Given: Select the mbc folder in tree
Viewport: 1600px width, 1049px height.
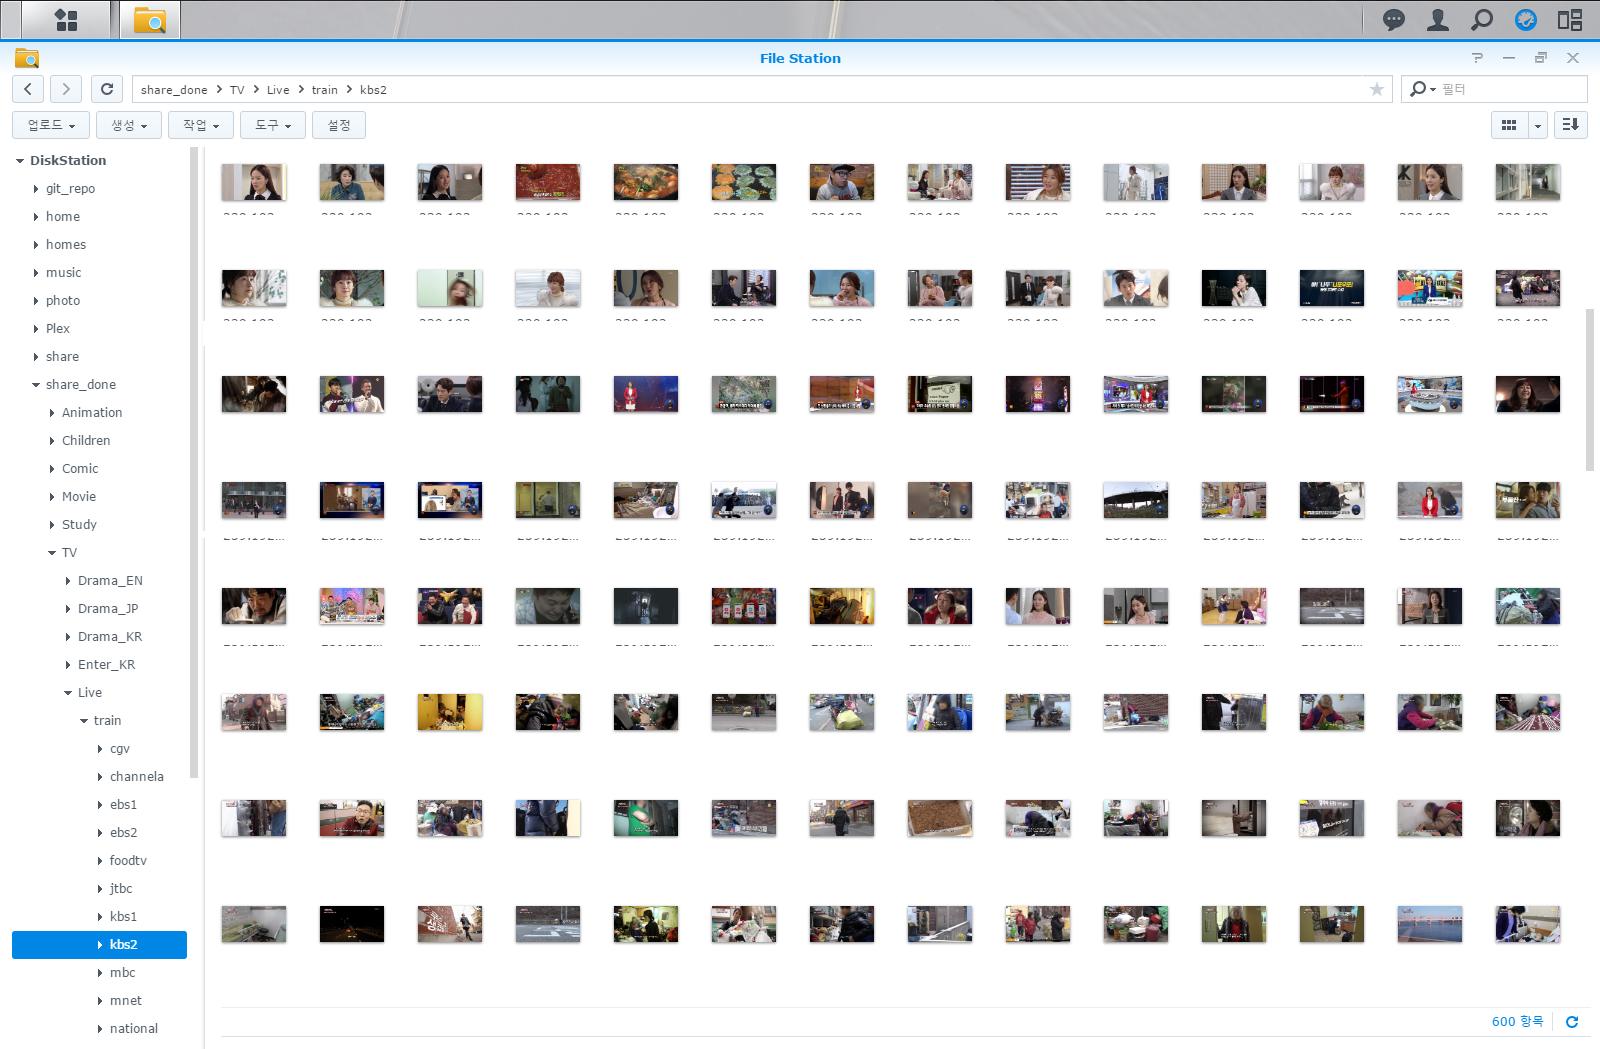Looking at the screenshot, I should coord(122,973).
